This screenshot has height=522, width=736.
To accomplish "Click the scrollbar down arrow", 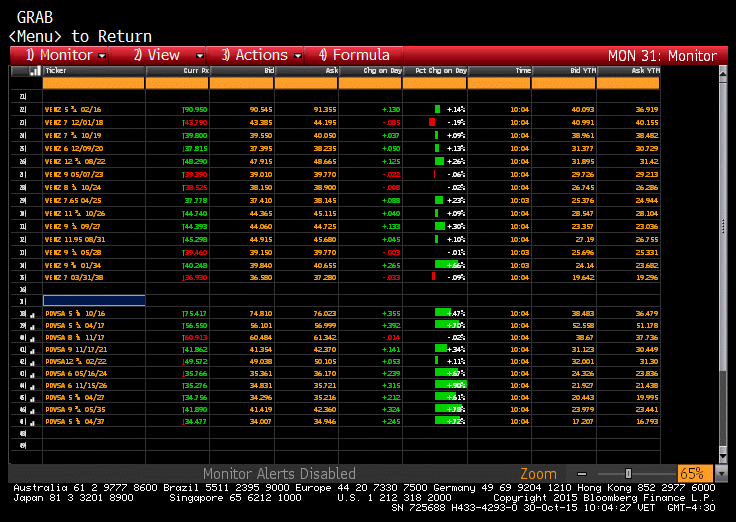I will pos(723,456).
